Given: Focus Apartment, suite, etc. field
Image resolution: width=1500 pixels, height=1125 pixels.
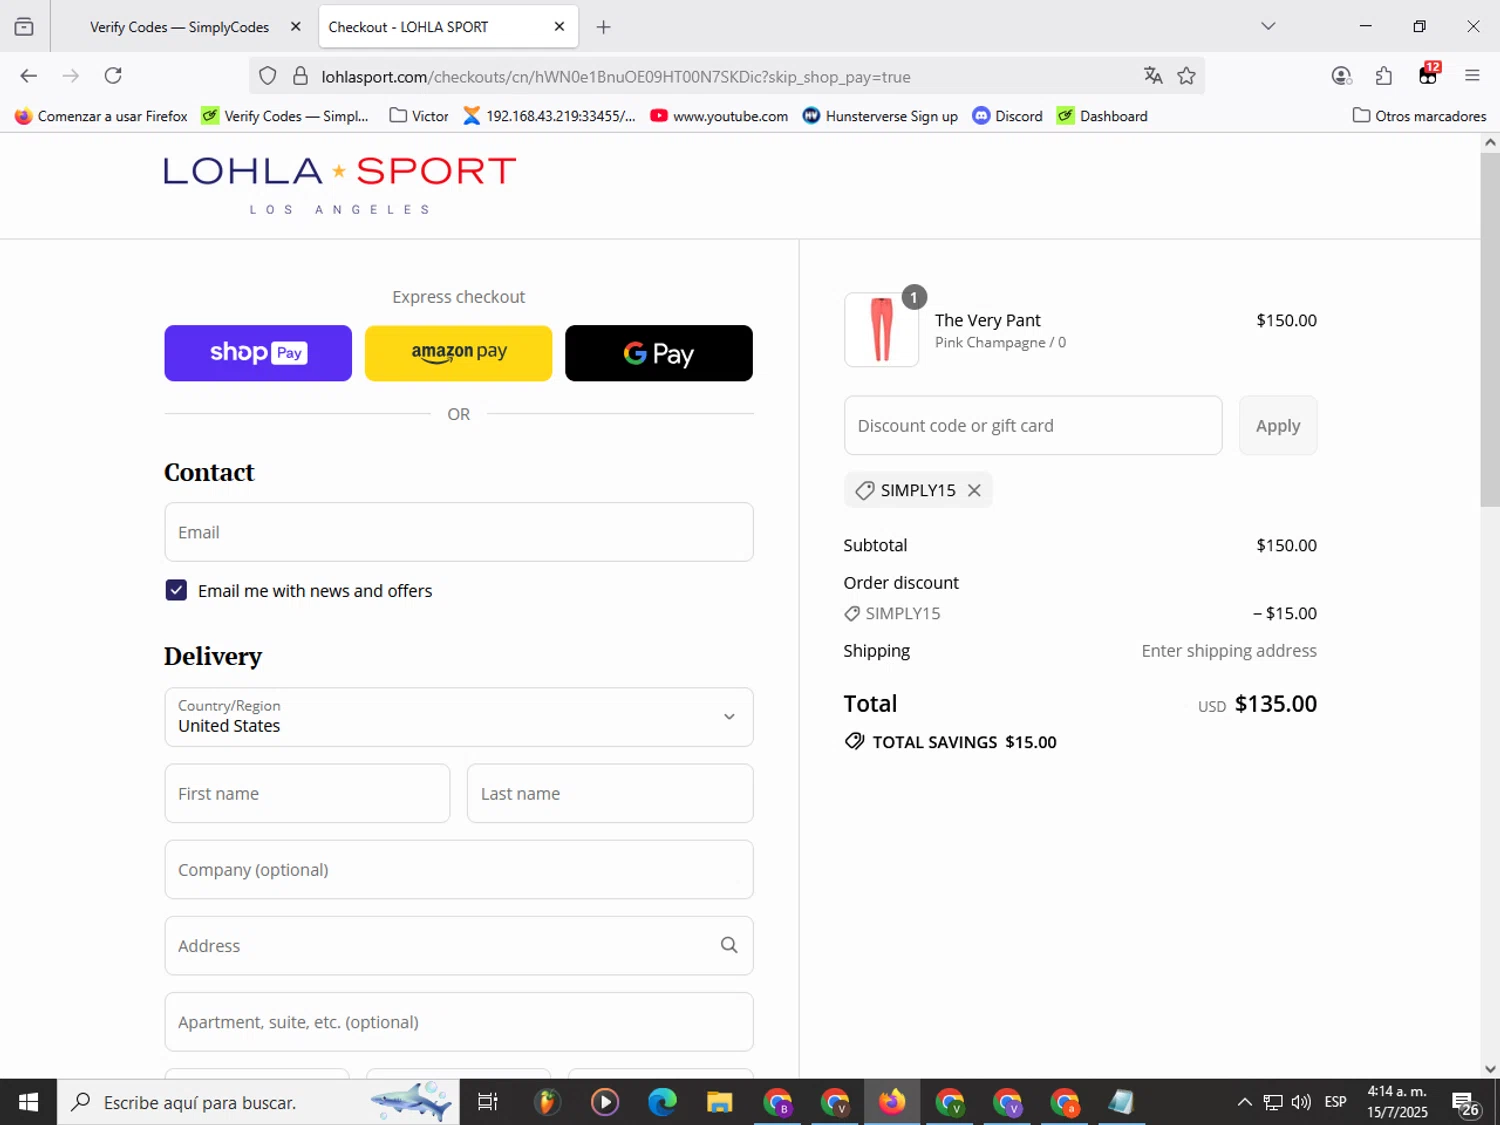Looking at the screenshot, I should pyautogui.click(x=459, y=1022).
